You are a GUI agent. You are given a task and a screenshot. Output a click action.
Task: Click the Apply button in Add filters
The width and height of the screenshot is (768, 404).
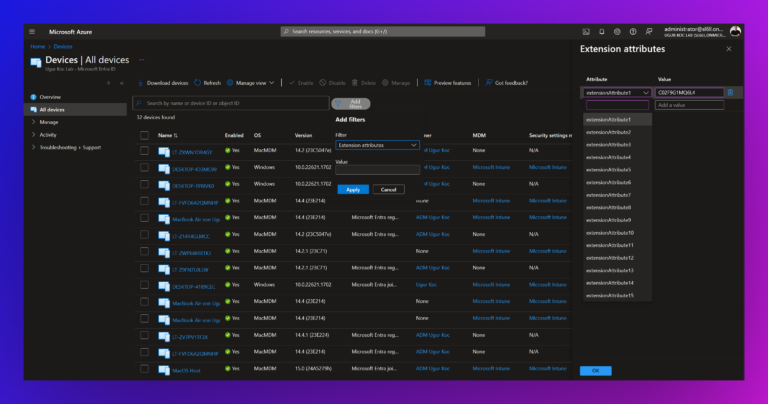tap(353, 189)
